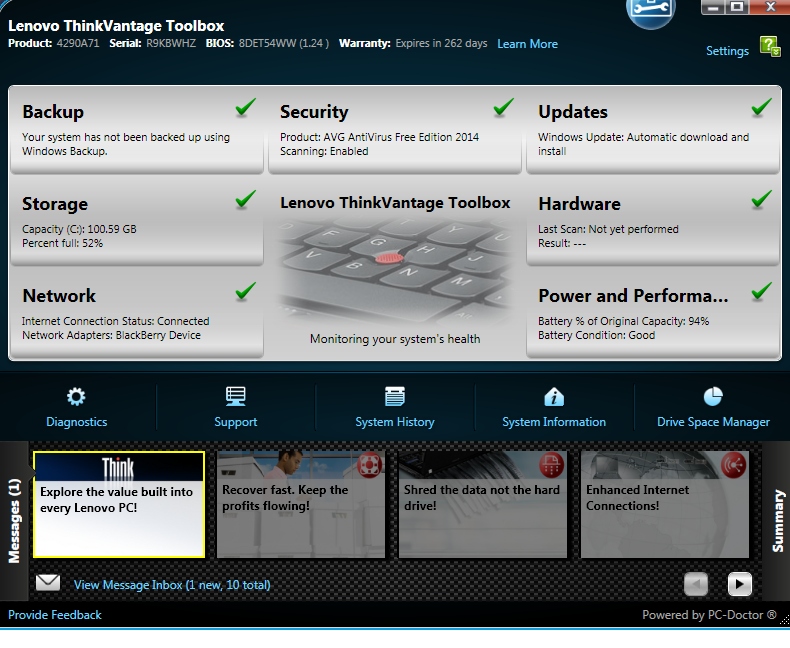Click the share icon on the Enhanced Internet card

tap(734, 465)
